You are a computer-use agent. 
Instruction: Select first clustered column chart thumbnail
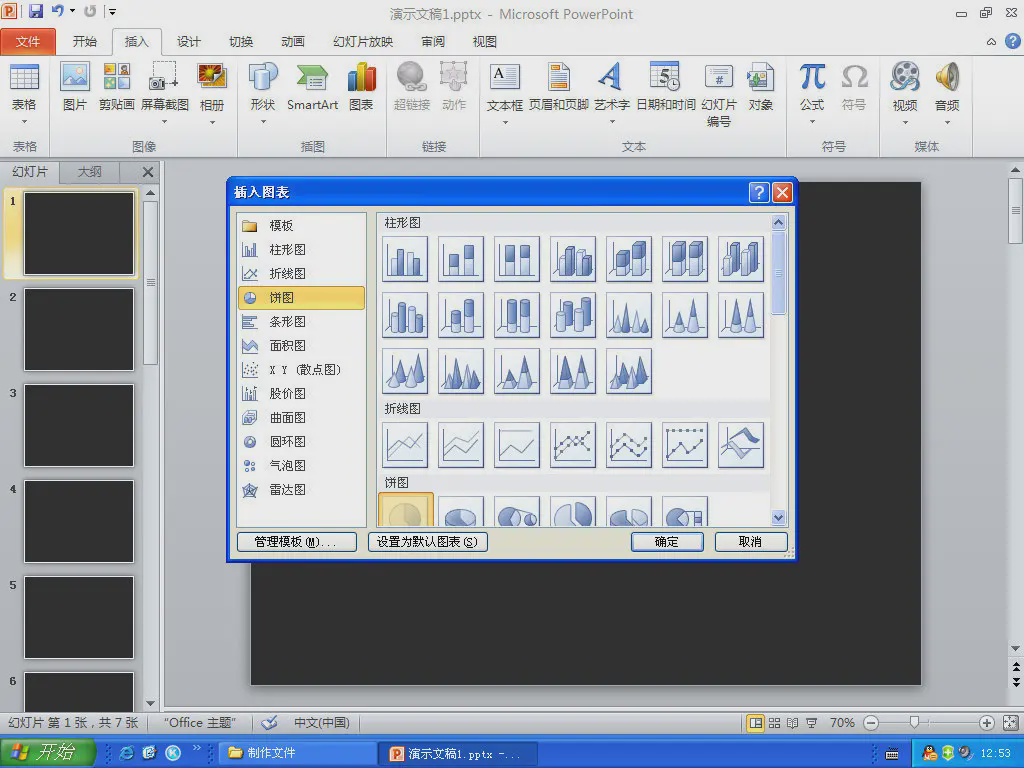(x=405, y=259)
